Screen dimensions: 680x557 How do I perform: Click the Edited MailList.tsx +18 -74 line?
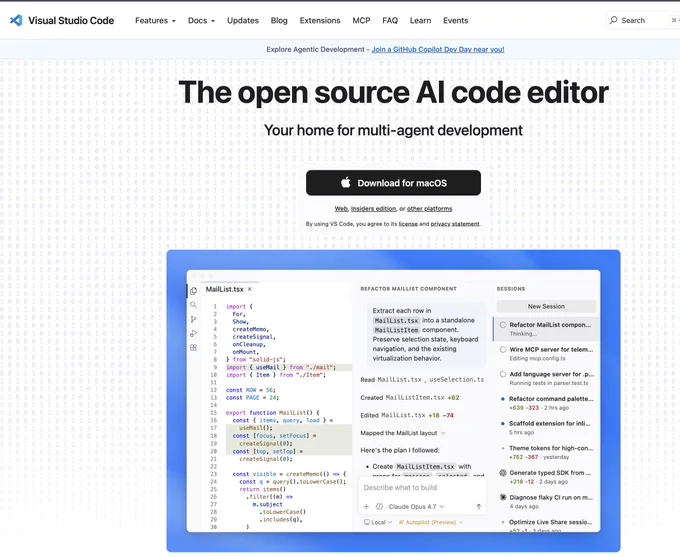407,415
